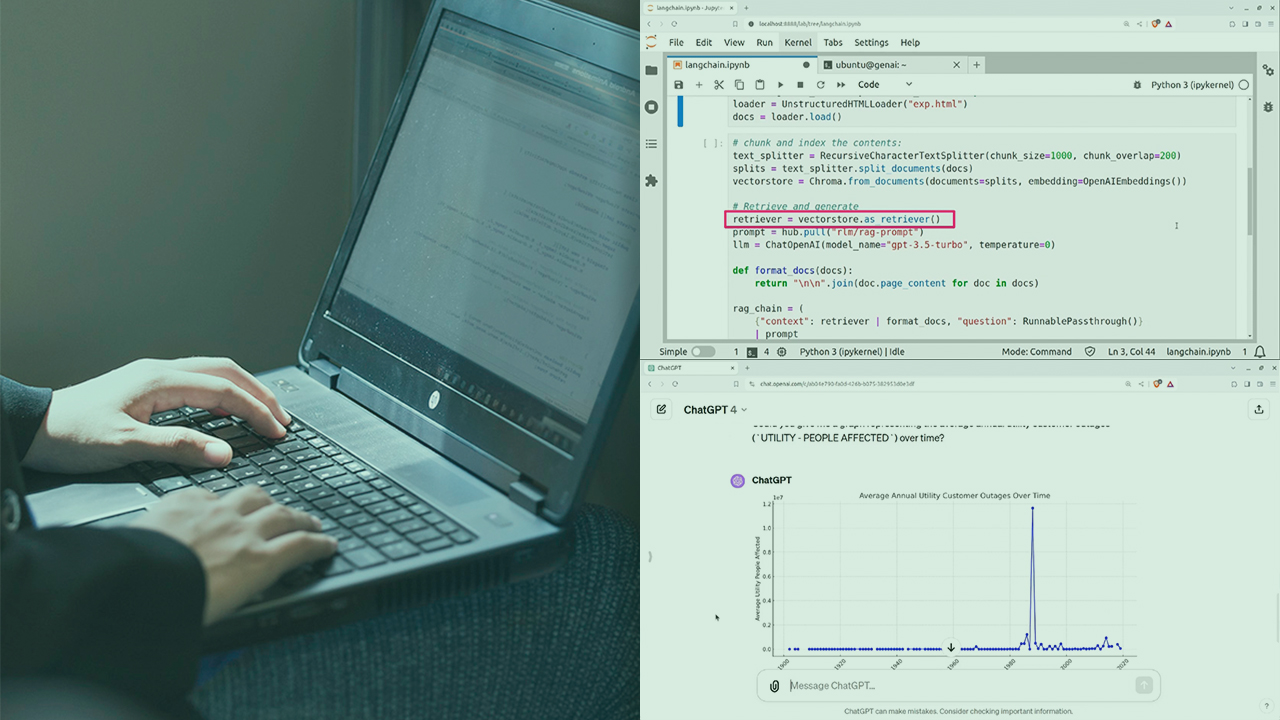The height and width of the screenshot is (720, 1280).
Task: Restart kernel and run all cells
Action: point(841,85)
